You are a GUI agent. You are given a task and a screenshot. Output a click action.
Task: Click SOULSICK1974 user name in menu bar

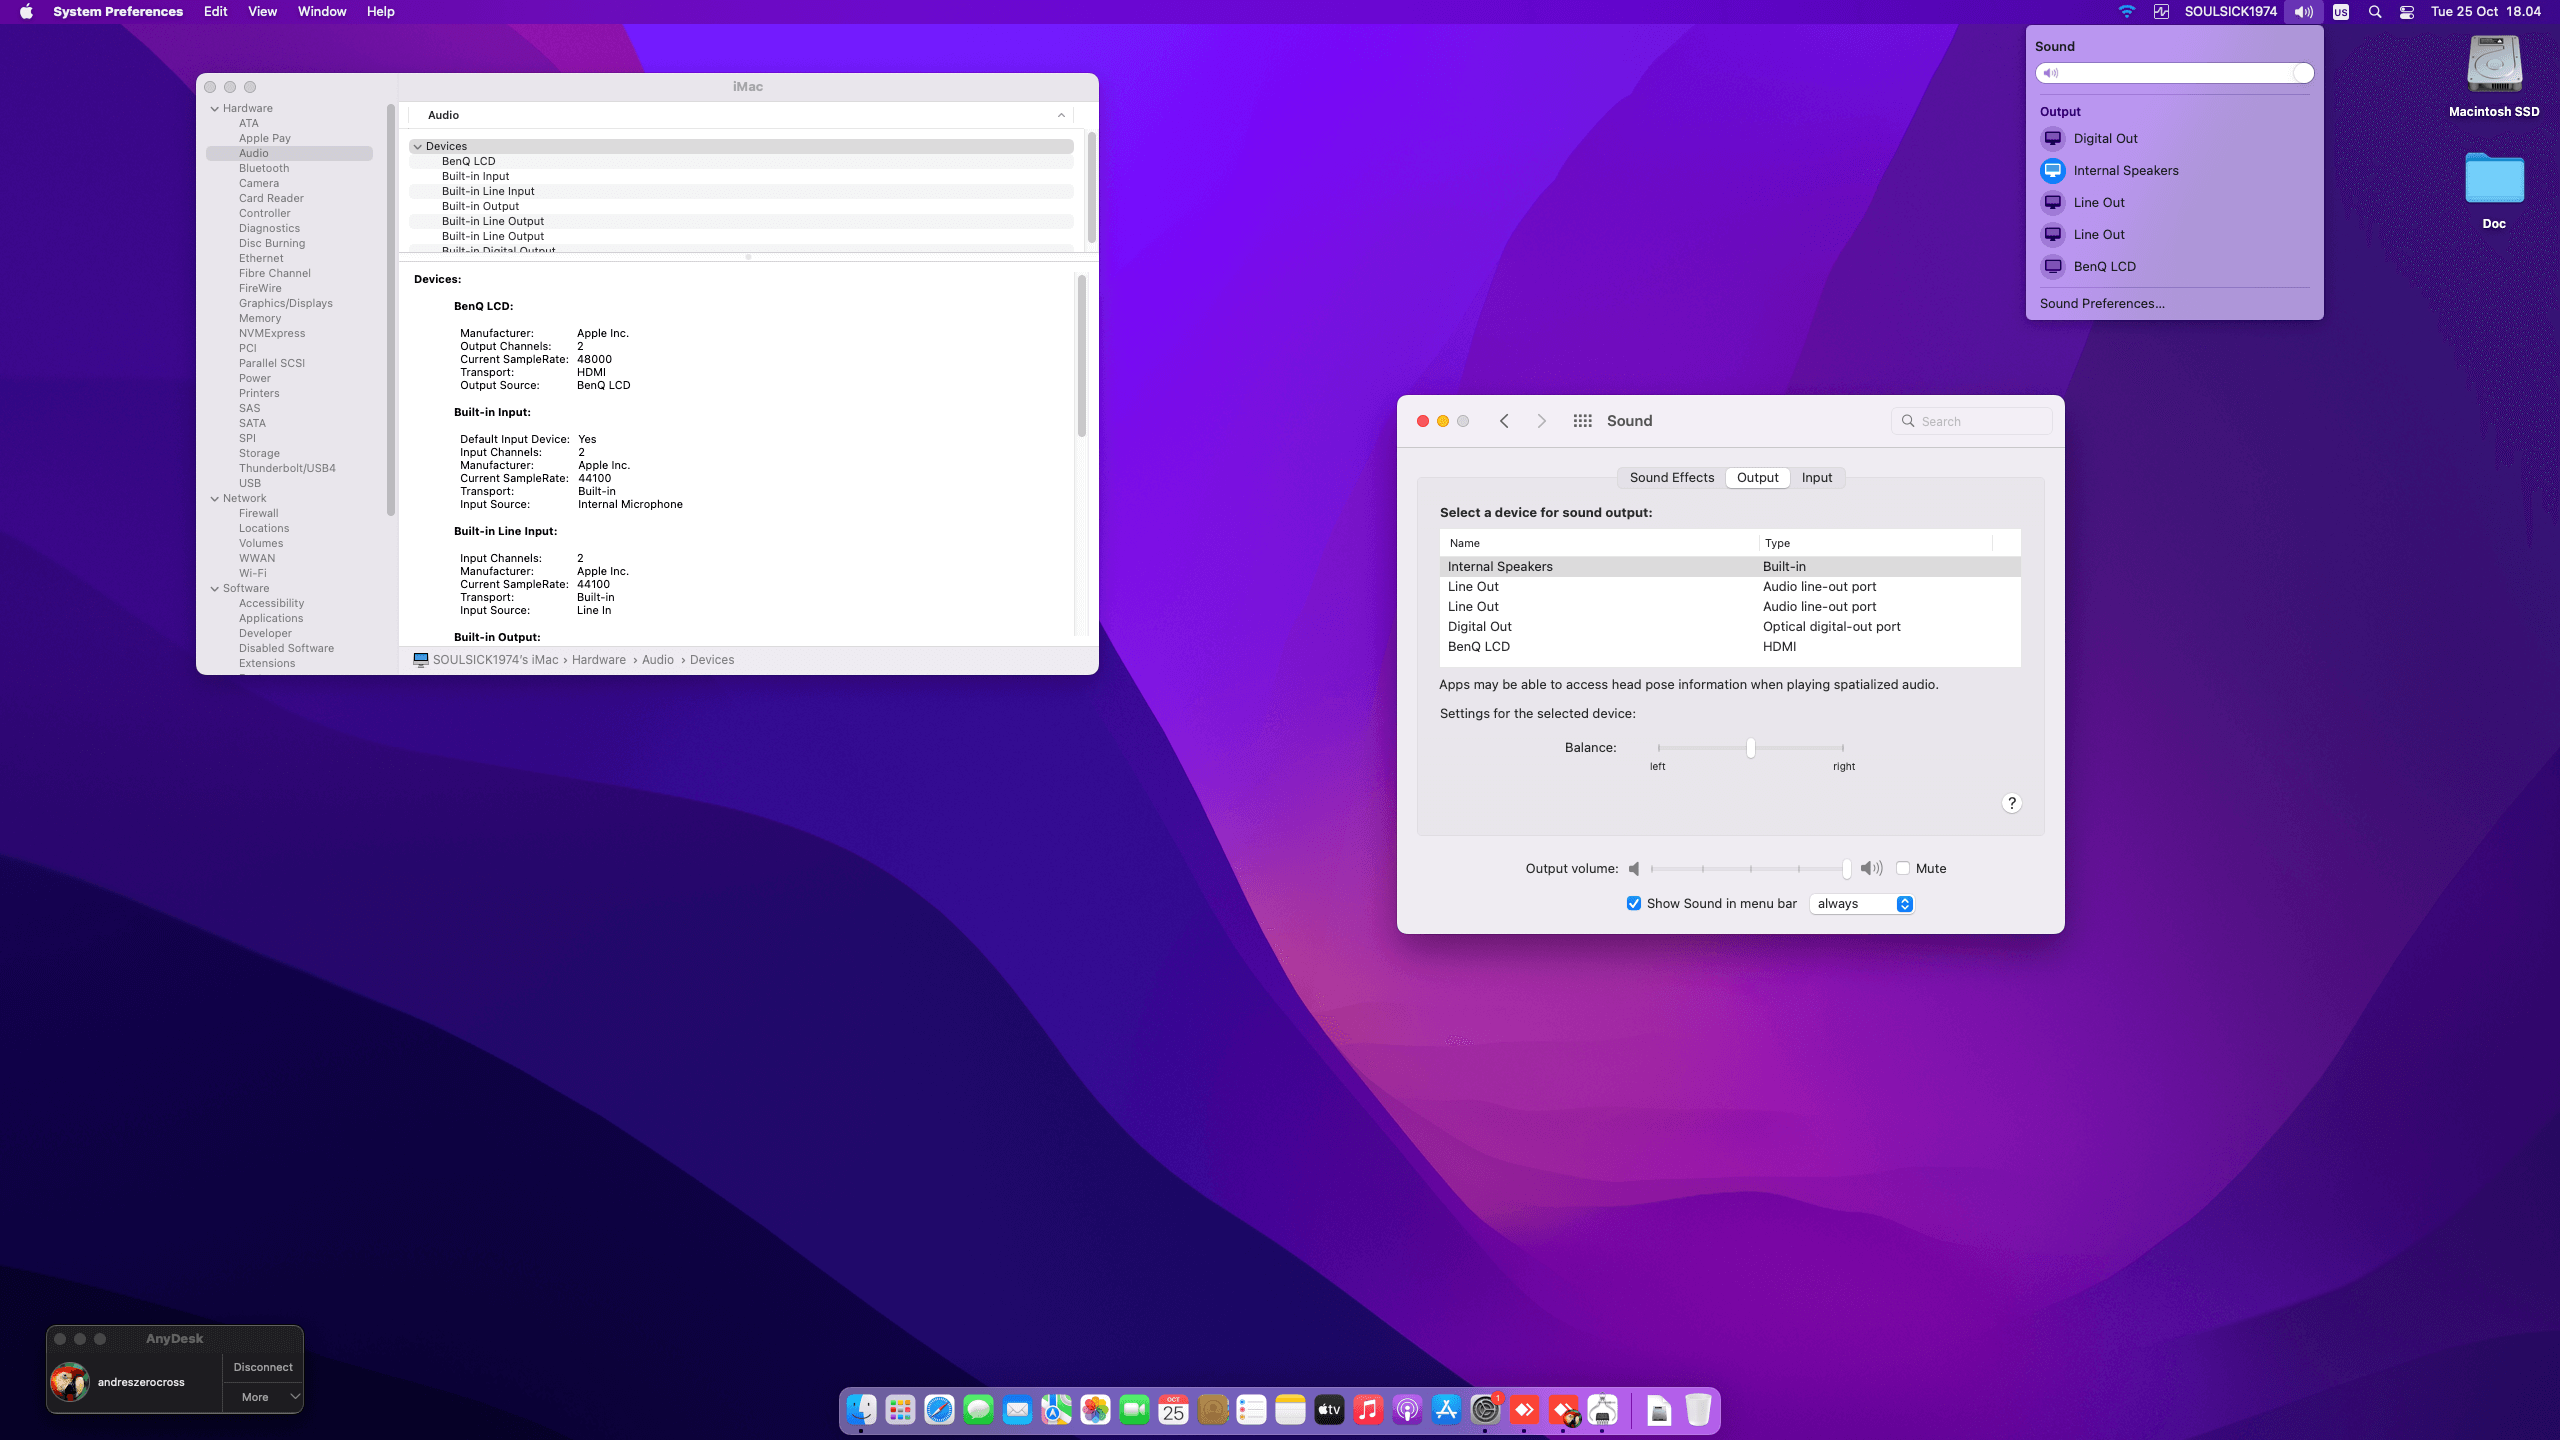click(2231, 12)
